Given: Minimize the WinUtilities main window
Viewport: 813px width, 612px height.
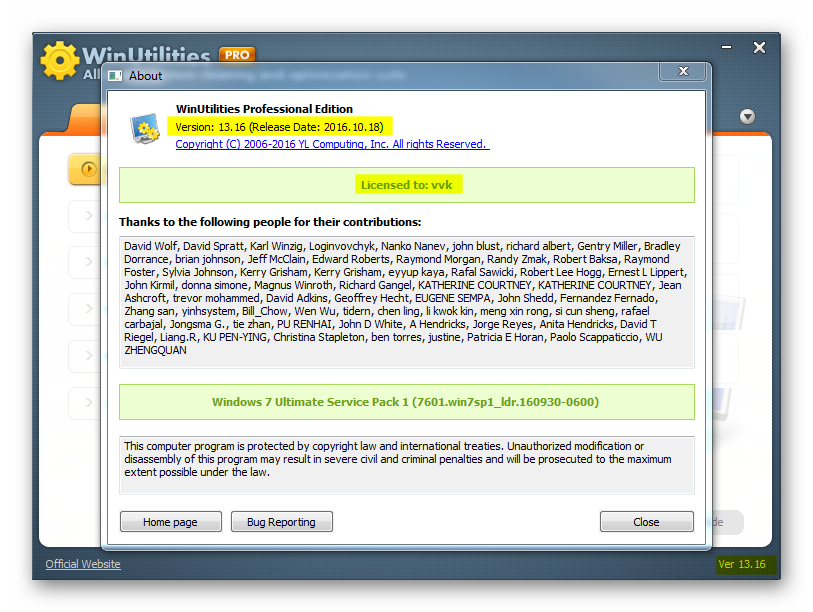Looking at the screenshot, I should pyautogui.click(x=727, y=48).
